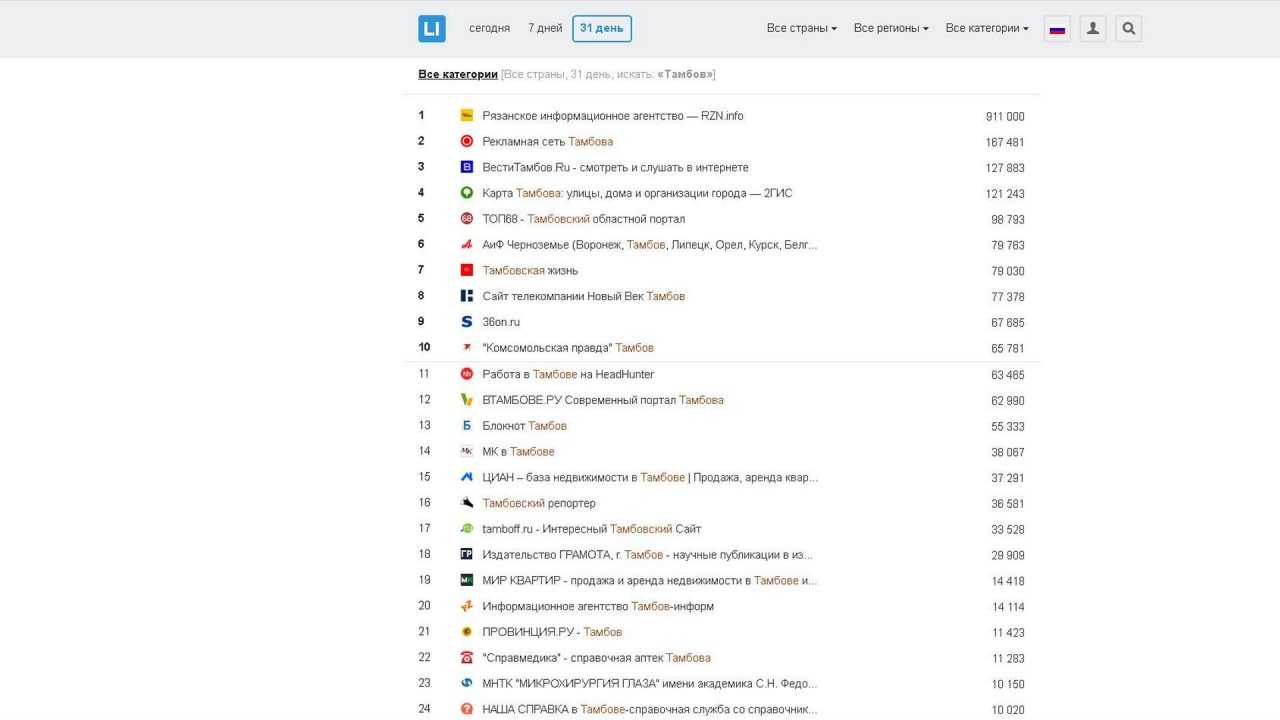Open Работа в Тамбове на HeadHunter link

[568, 374]
